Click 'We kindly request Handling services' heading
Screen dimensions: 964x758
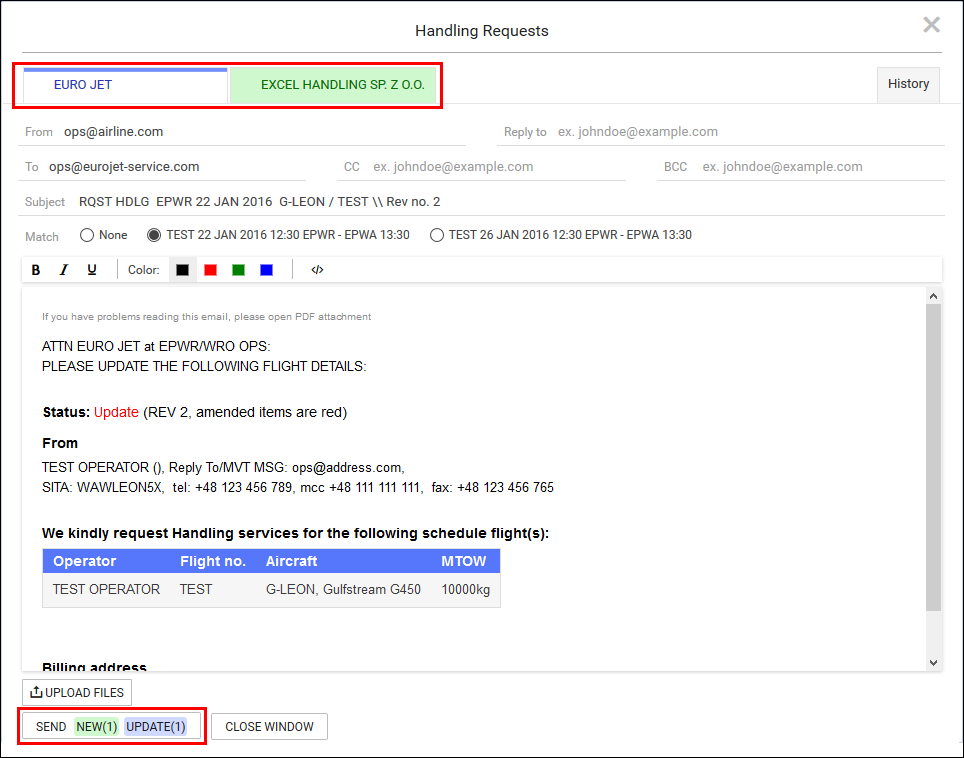(295, 533)
